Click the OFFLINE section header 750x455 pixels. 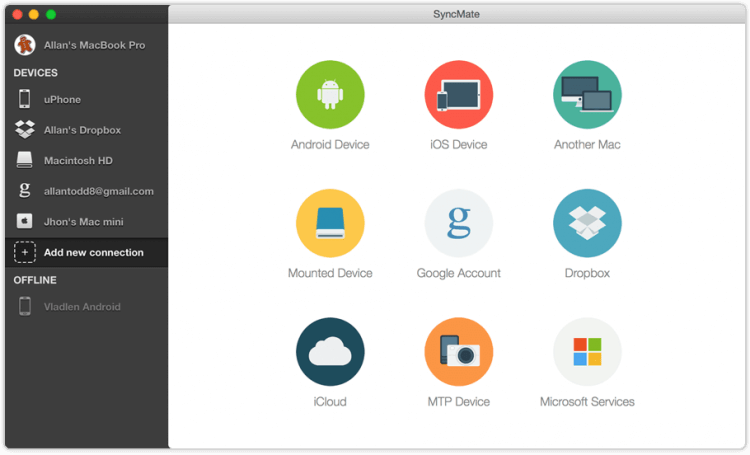click(35, 280)
